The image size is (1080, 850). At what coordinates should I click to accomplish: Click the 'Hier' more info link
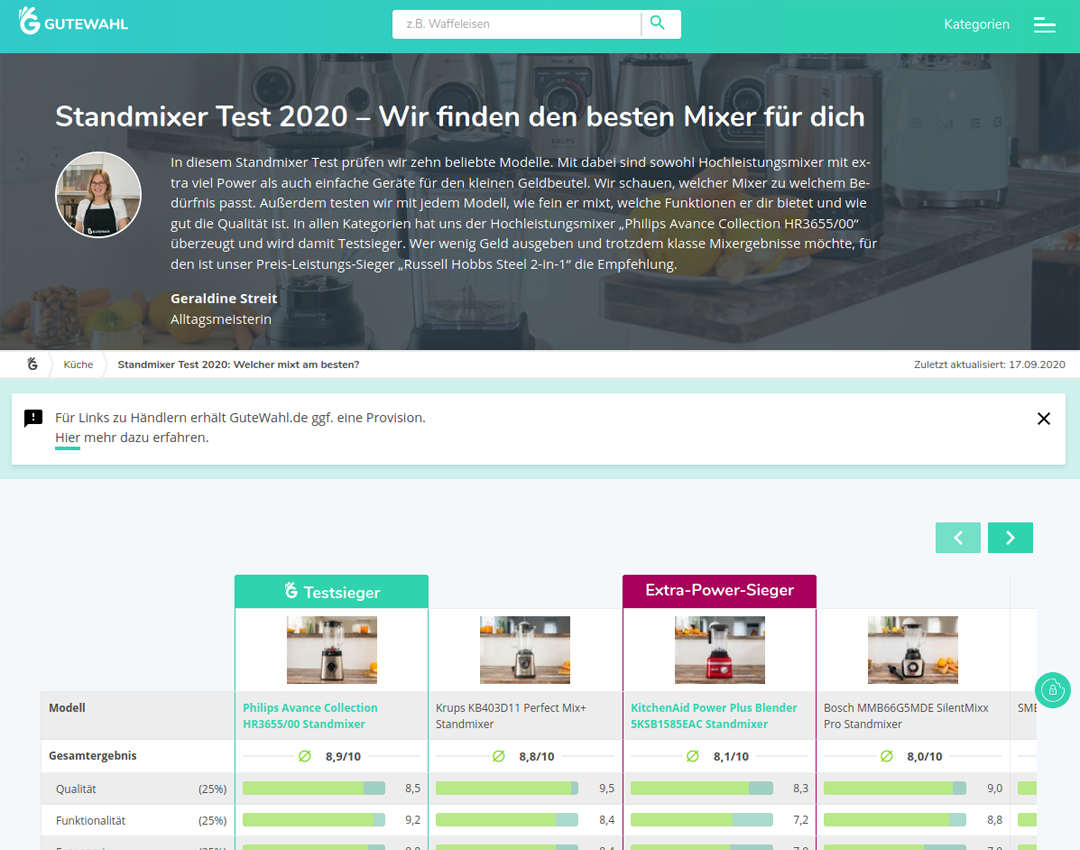pos(68,437)
